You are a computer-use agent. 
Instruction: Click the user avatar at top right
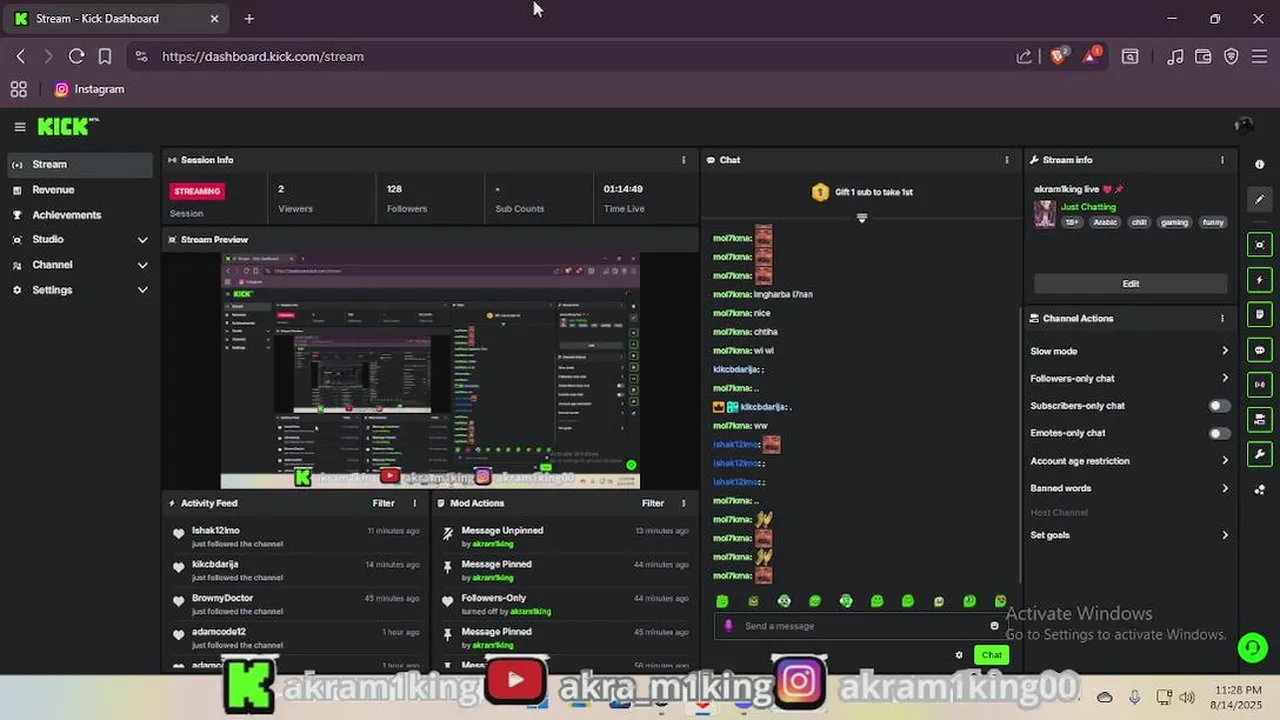[1244, 126]
